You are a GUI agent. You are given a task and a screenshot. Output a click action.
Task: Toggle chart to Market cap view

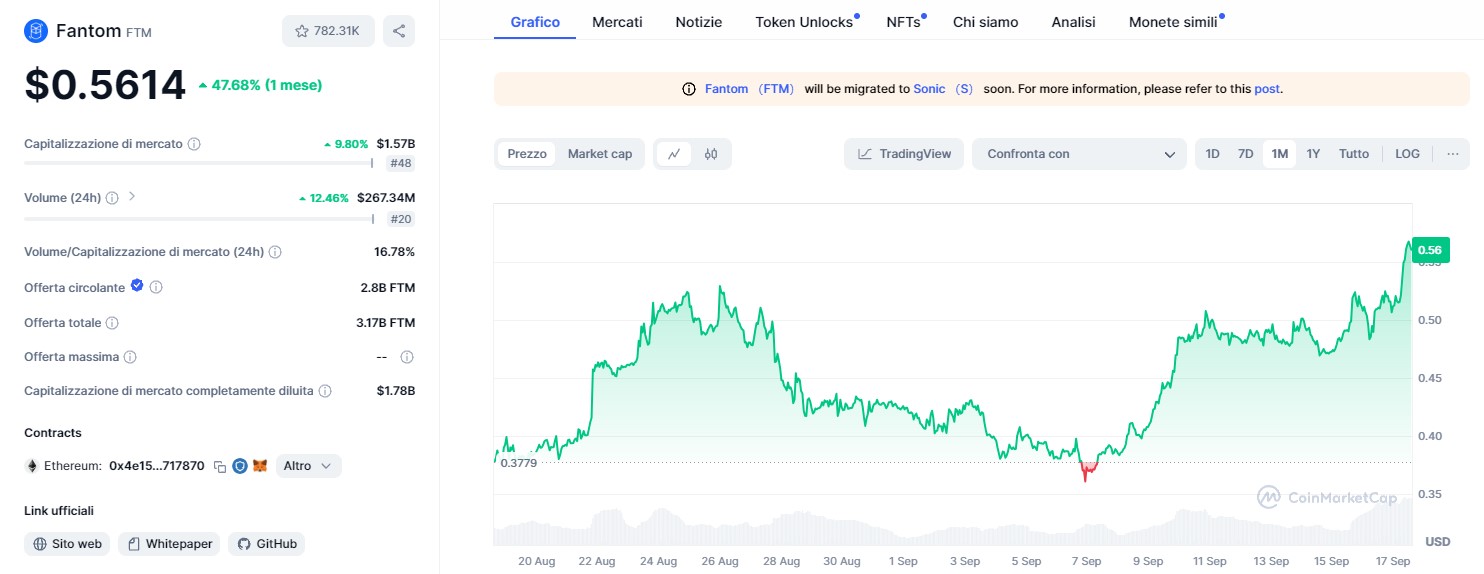tap(600, 154)
